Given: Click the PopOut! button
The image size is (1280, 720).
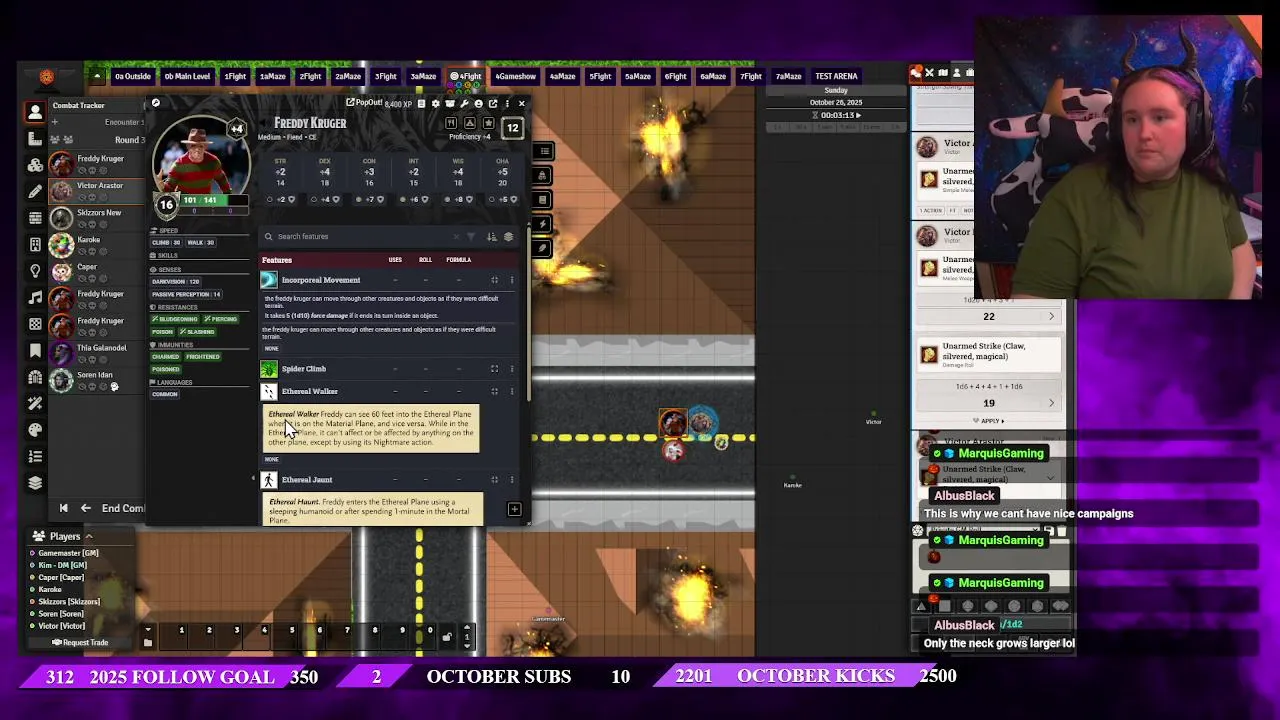Looking at the screenshot, I should (365, 103).
